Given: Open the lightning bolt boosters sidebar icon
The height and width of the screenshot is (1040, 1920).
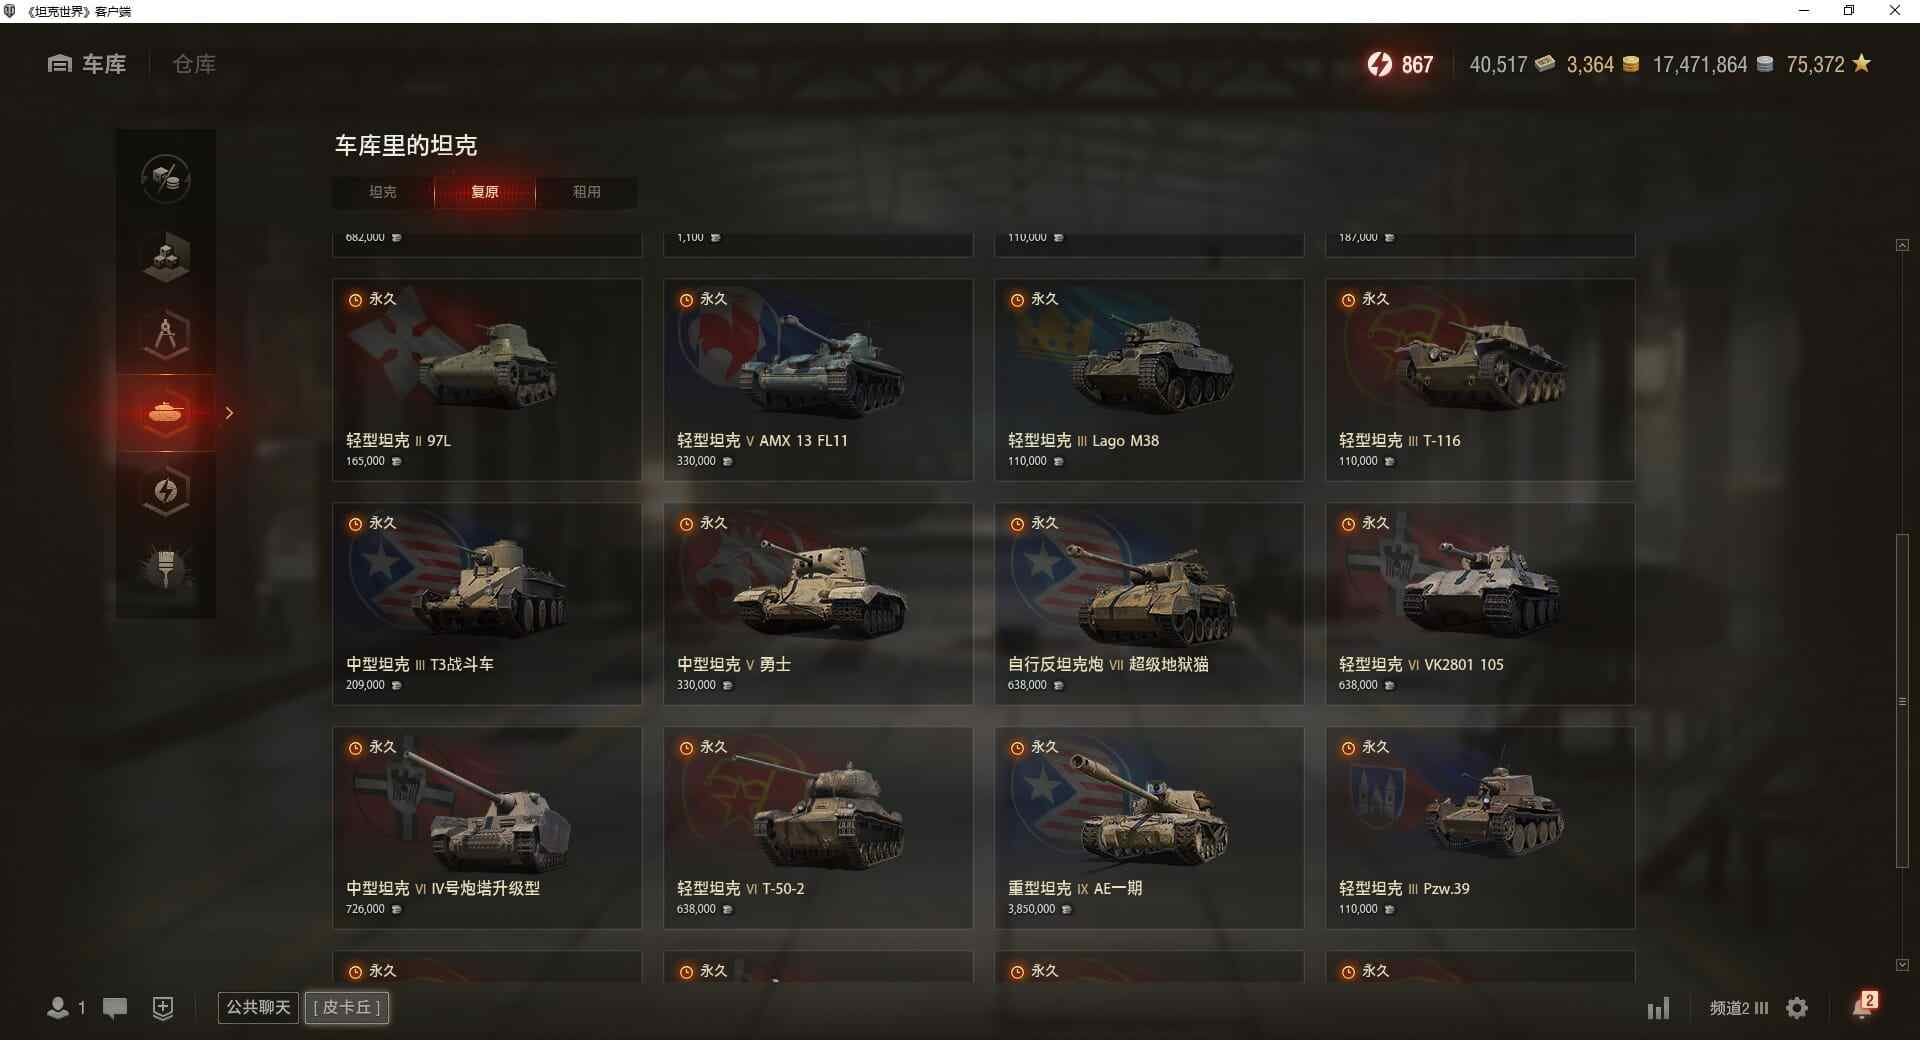Looking at the screenshot, I should (x=166, y=491).
